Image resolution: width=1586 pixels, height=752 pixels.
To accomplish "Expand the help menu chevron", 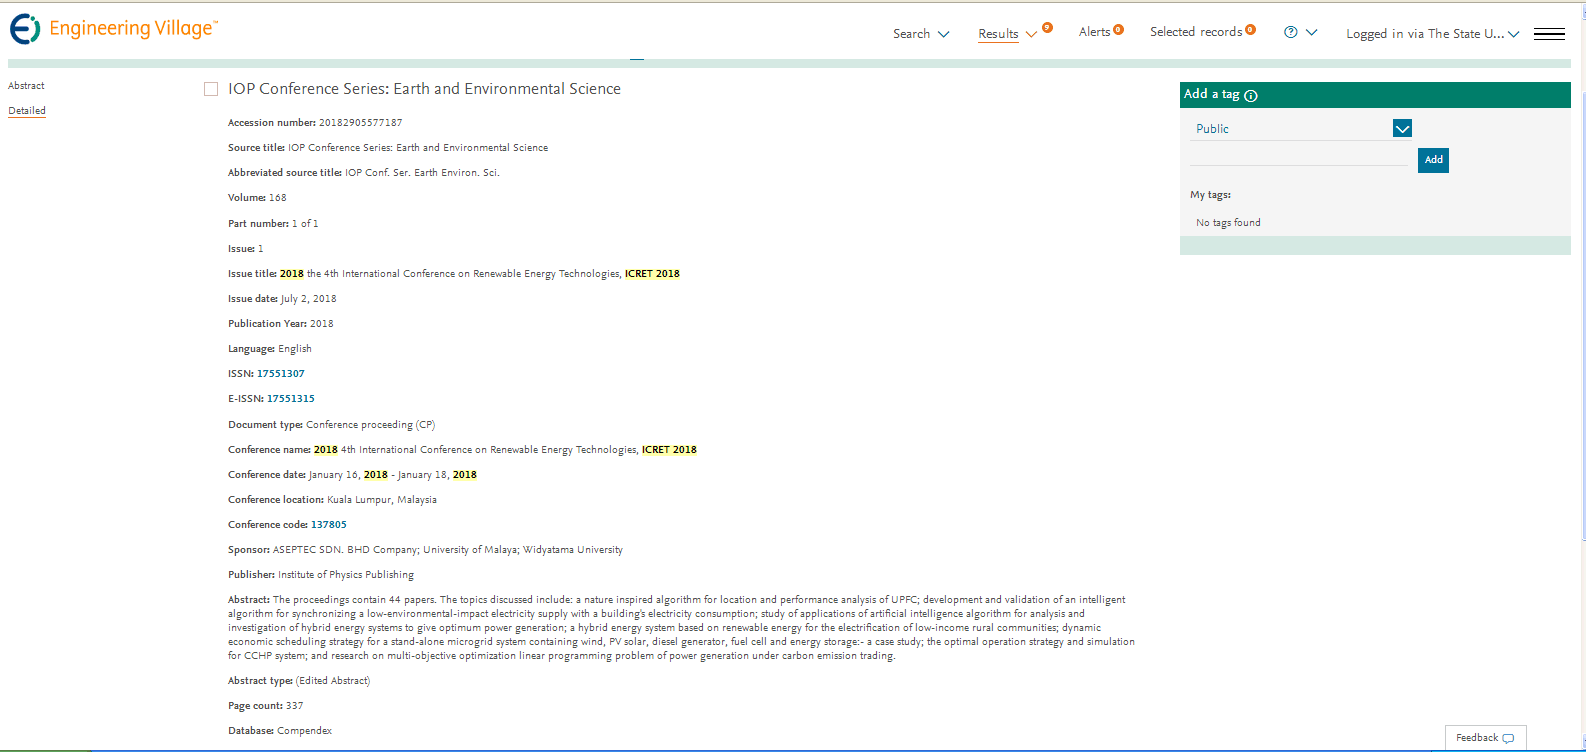I will pyautogui.click(x=1312, y=33).
